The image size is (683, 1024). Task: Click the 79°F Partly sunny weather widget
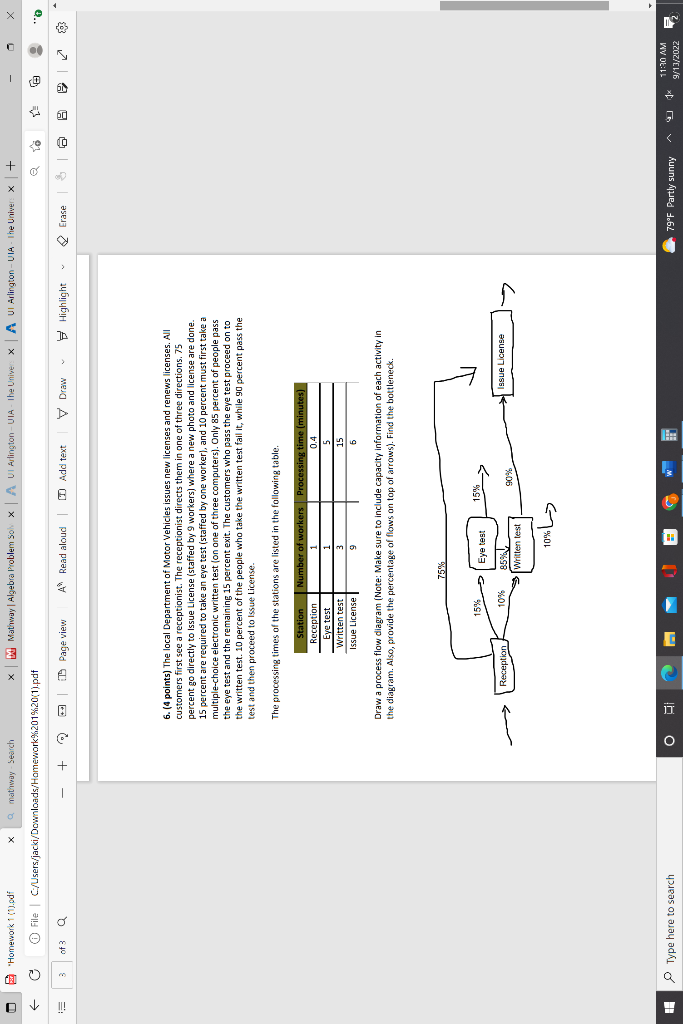(x=669, y=206)
